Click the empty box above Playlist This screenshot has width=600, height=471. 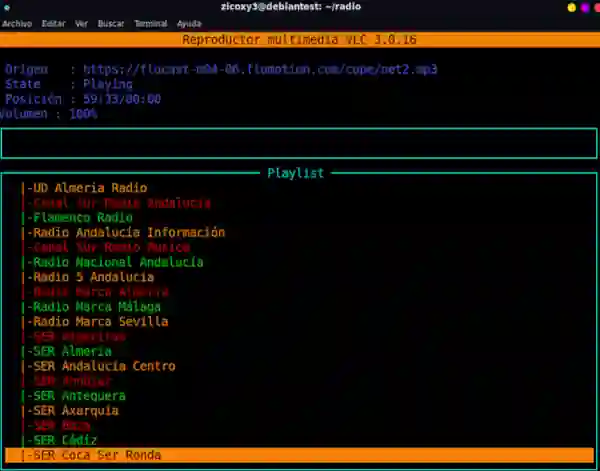coord(300,144)
